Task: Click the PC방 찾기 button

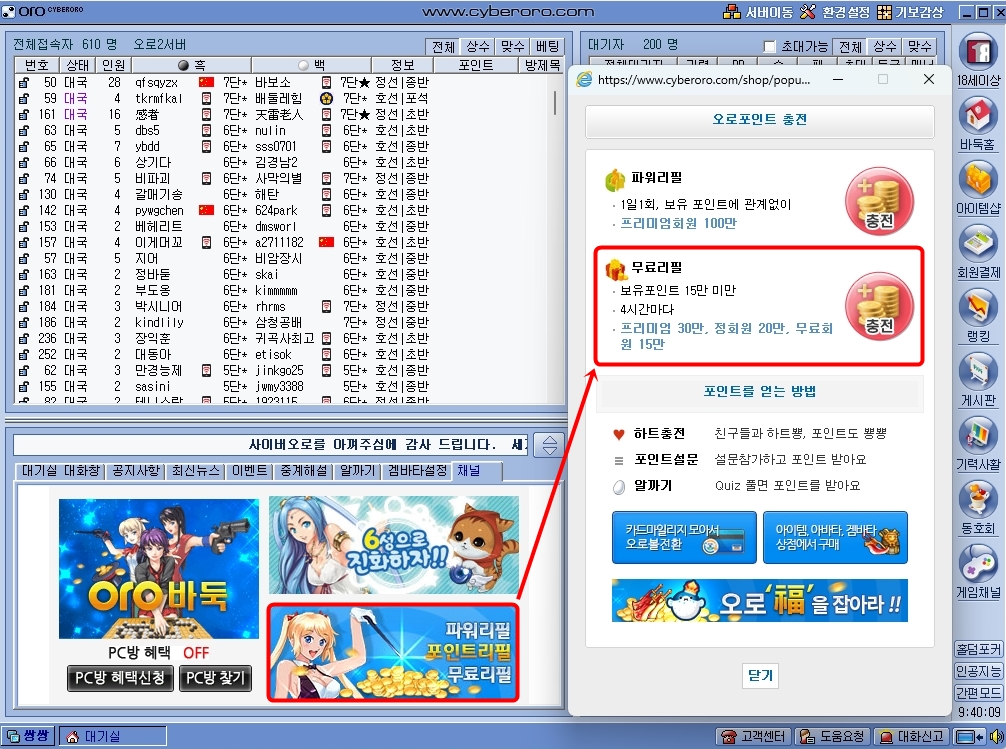Action: pyautogui.click(x=215, y=678)
